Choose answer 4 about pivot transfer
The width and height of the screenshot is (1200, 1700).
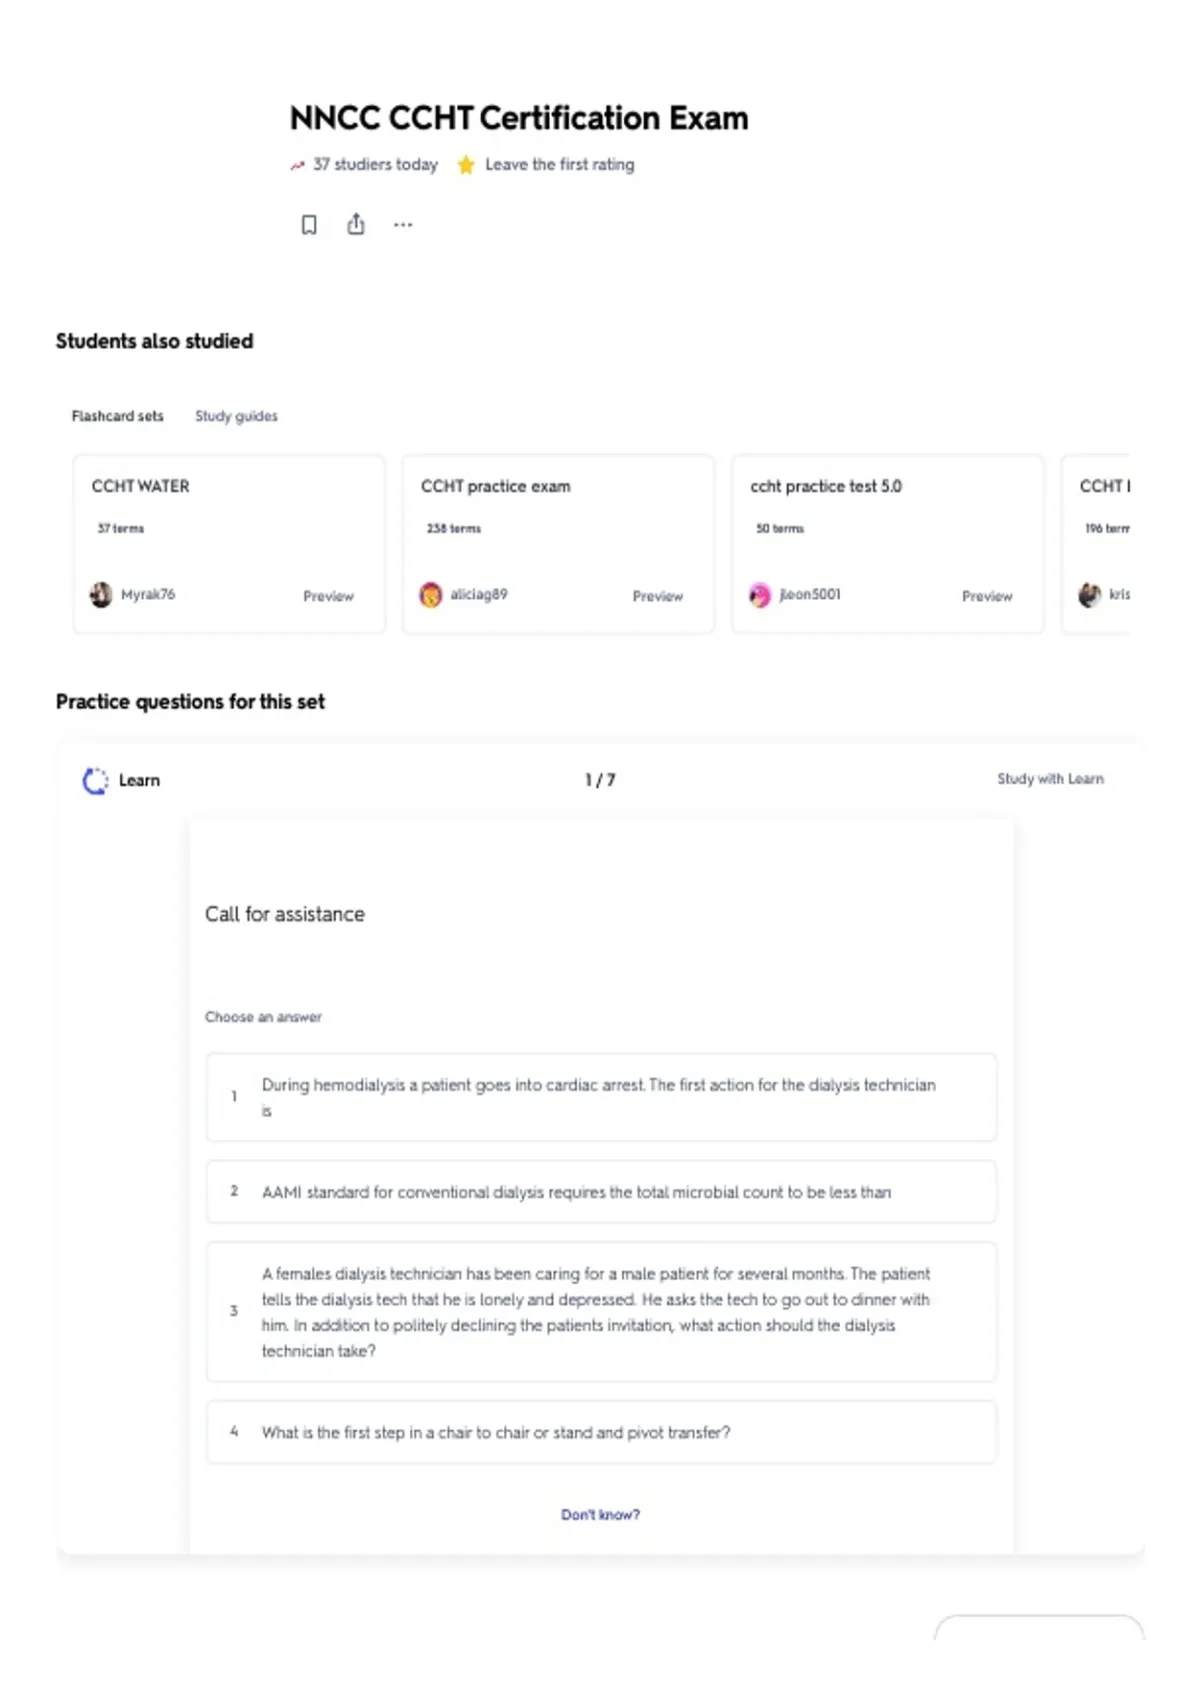[601, 1432]
